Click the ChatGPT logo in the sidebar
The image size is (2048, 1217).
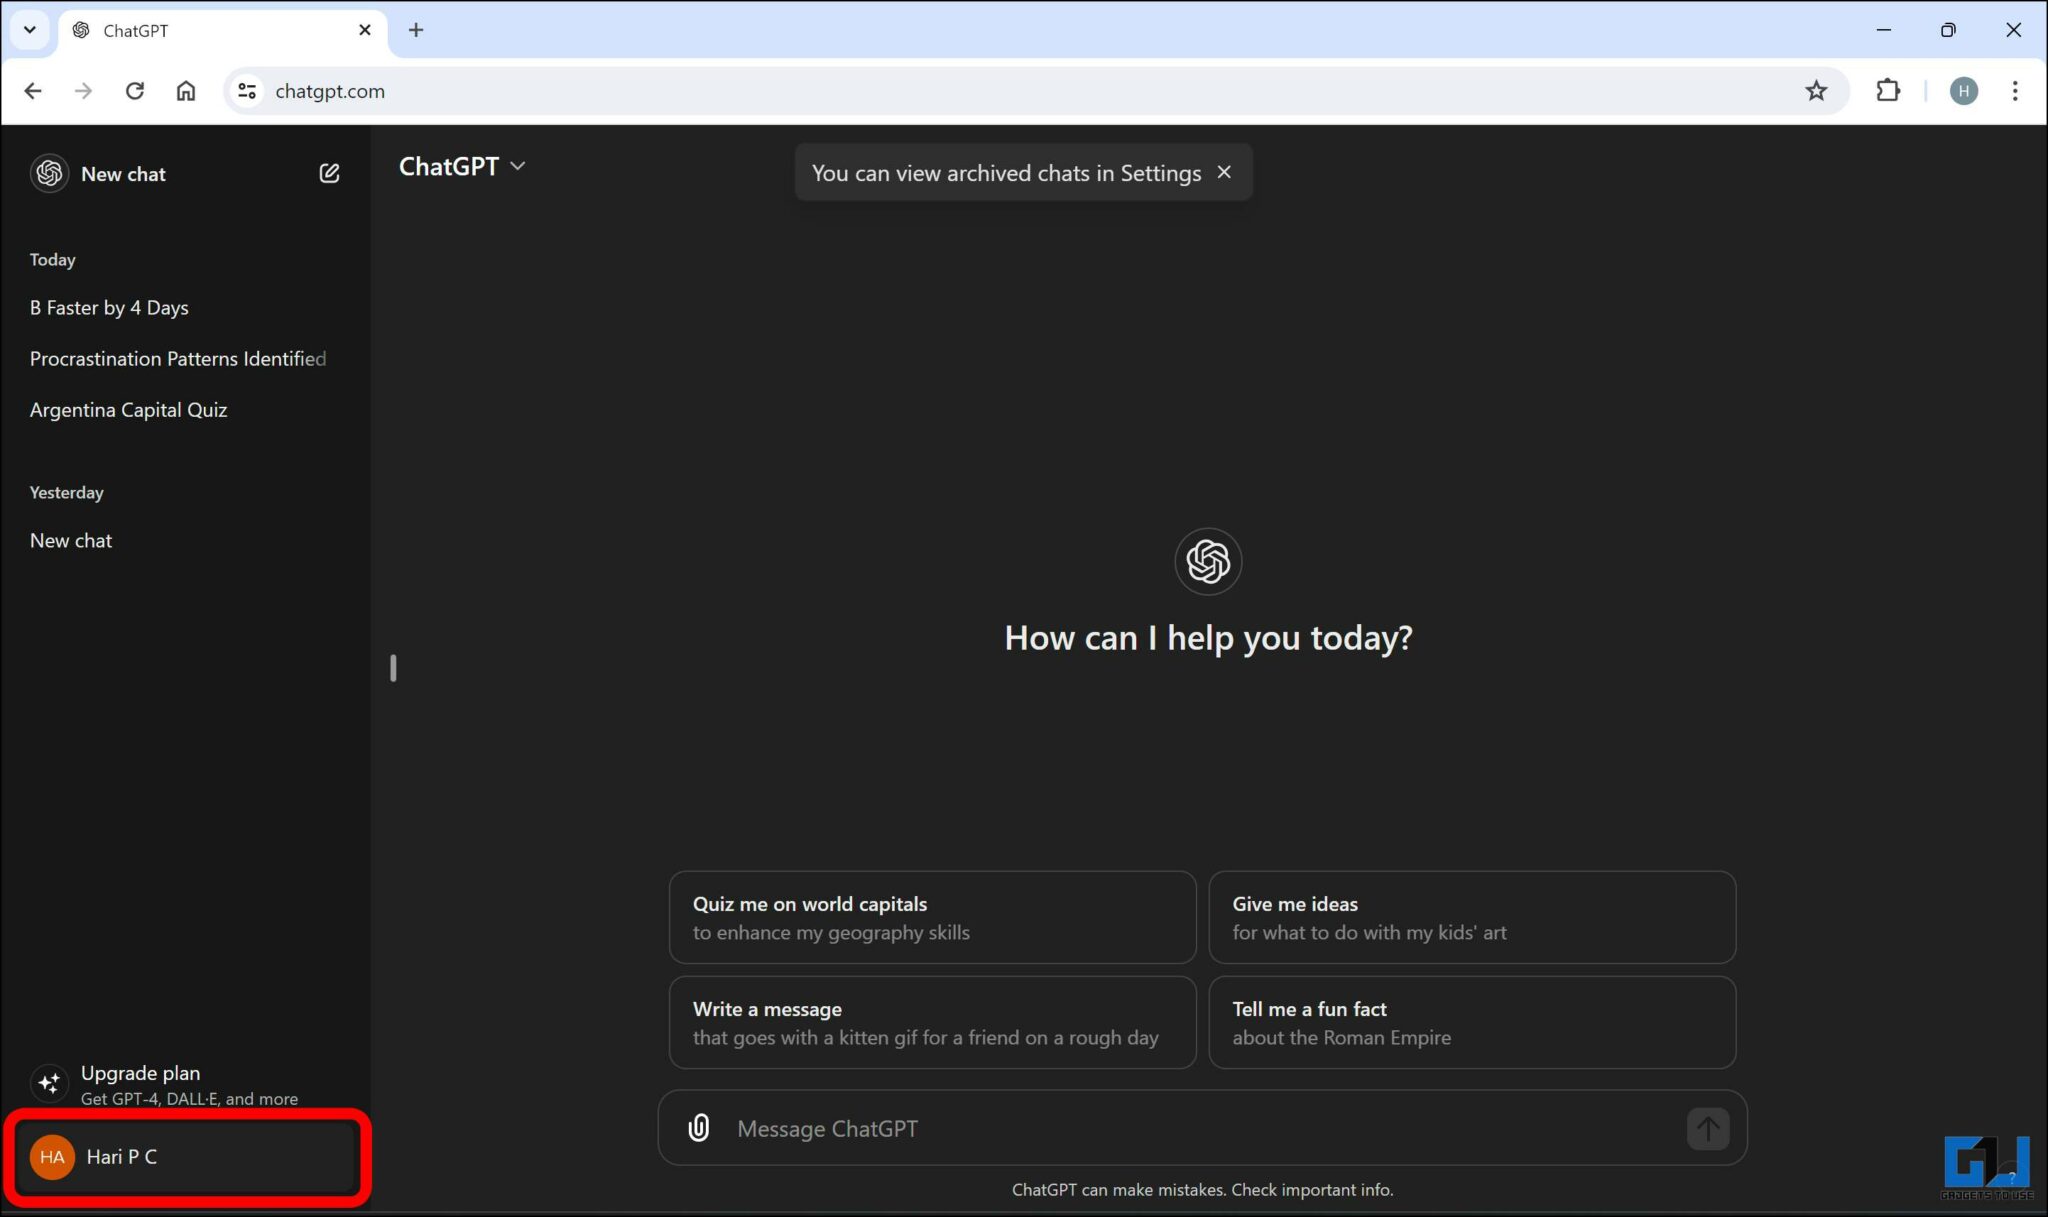[x=48, y=172]
